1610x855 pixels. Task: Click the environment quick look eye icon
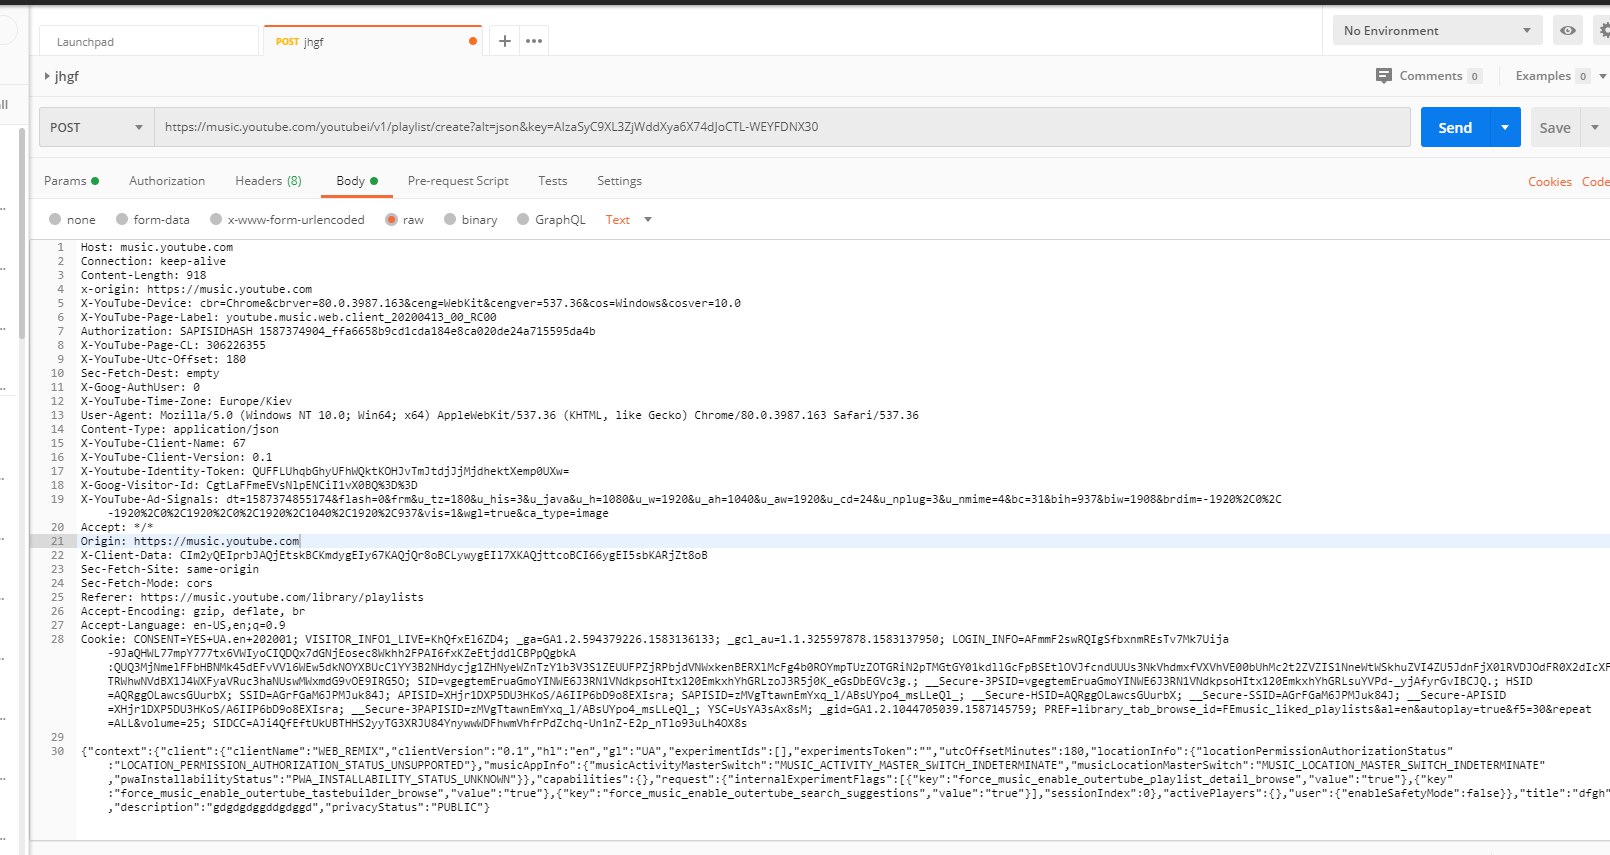[1568, 31]
